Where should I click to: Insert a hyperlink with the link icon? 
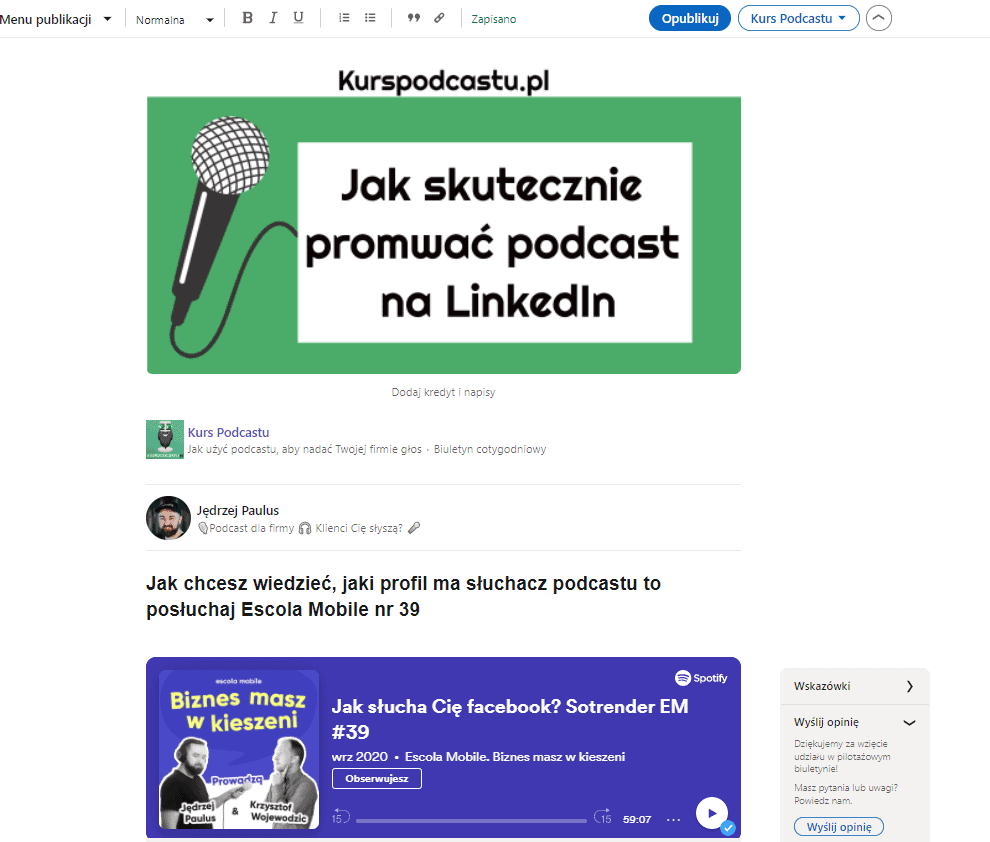coord(437,17)
